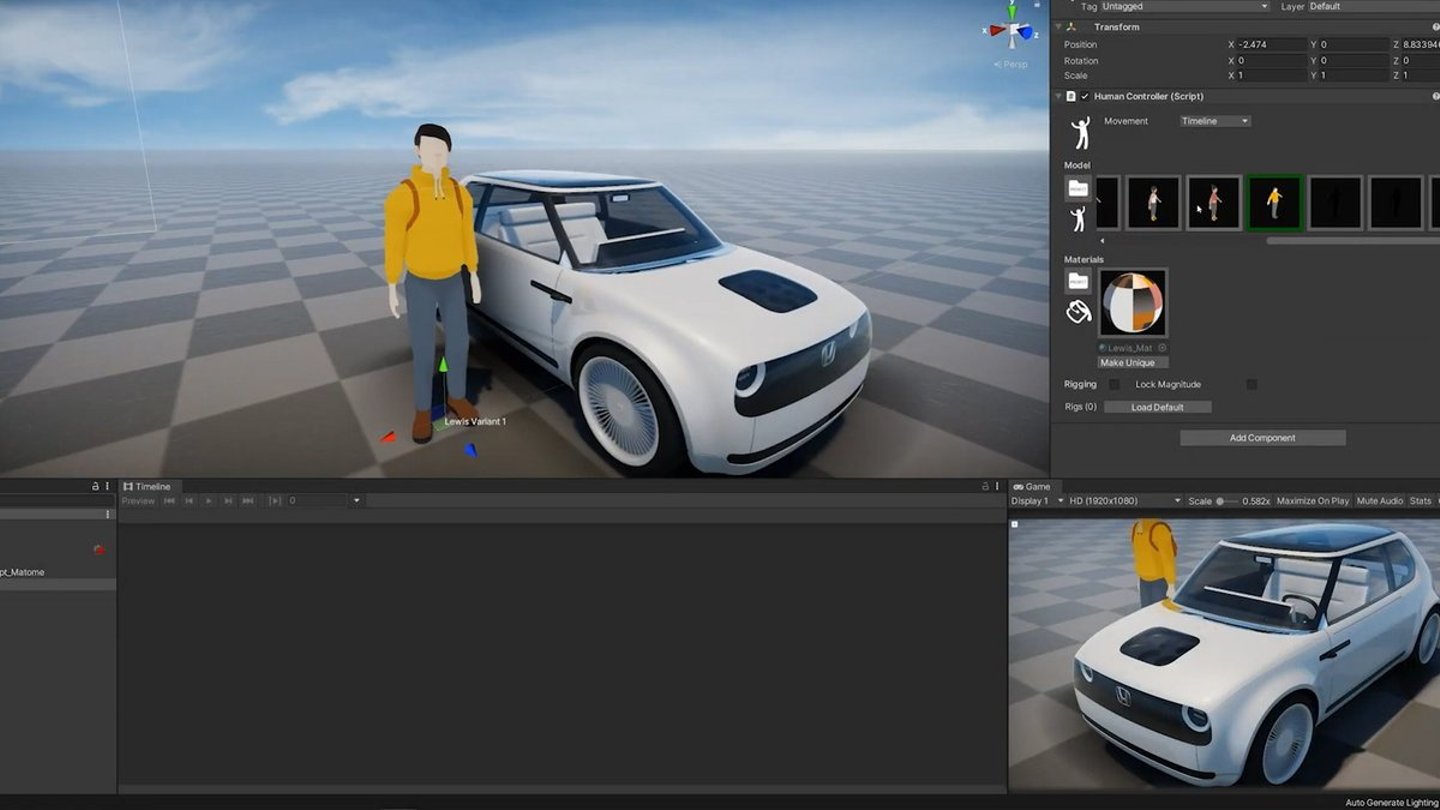
Task: Click the Rotation Y field
Action: tap(1353, 61)
